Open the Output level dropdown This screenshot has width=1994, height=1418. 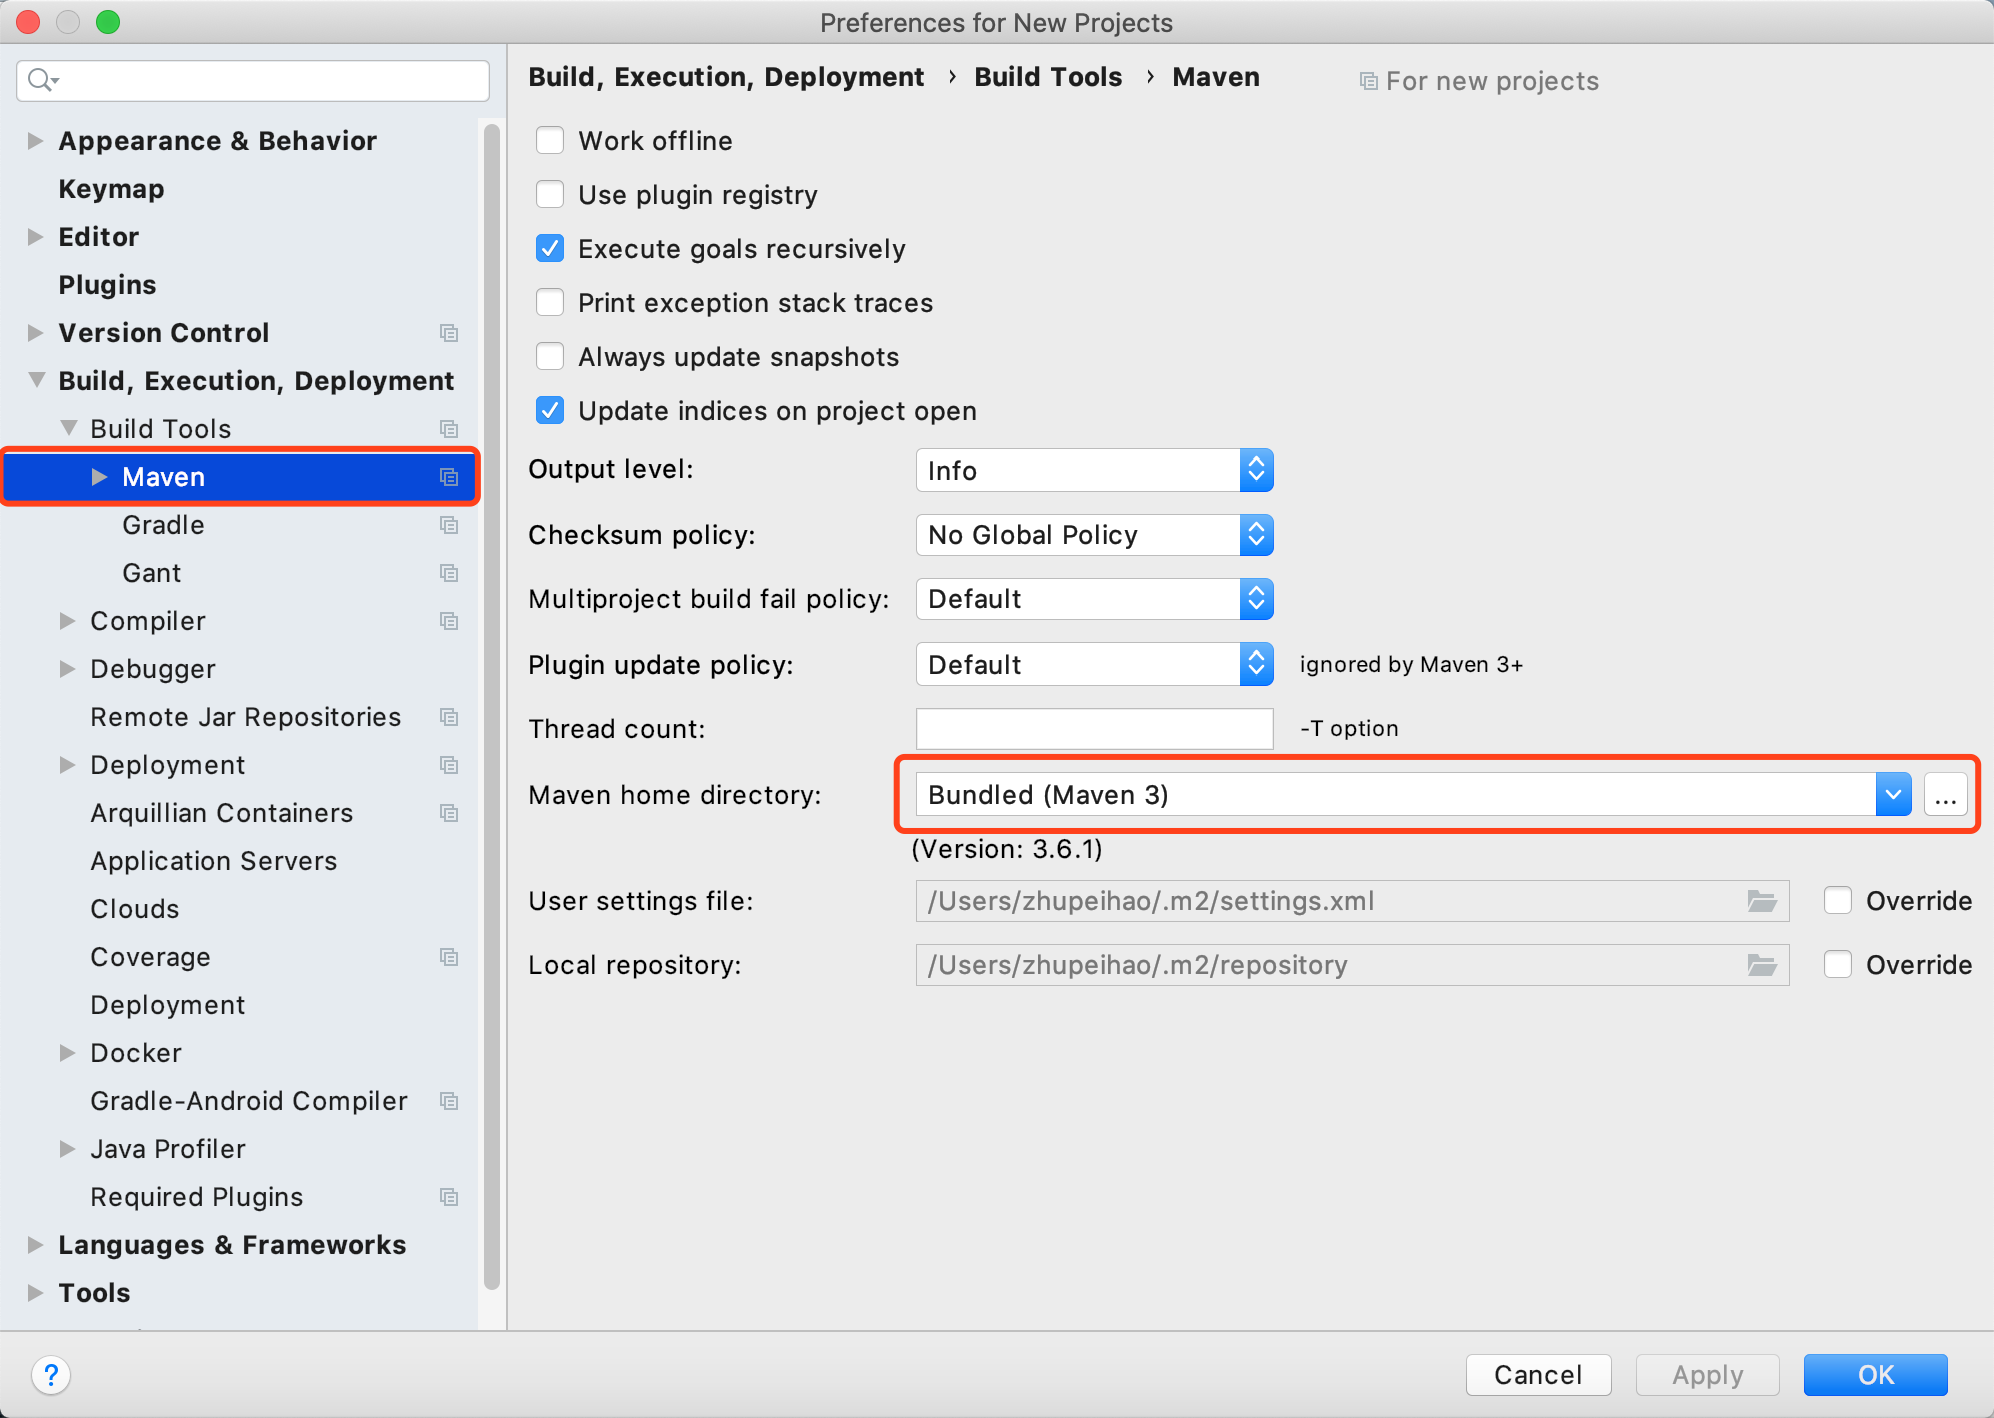click(1094, 471)
